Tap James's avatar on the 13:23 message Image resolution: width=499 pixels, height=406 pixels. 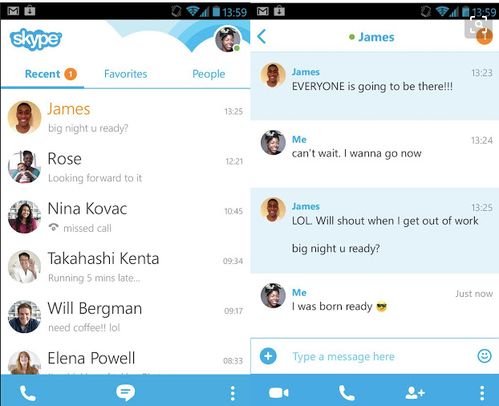(273, 76)
